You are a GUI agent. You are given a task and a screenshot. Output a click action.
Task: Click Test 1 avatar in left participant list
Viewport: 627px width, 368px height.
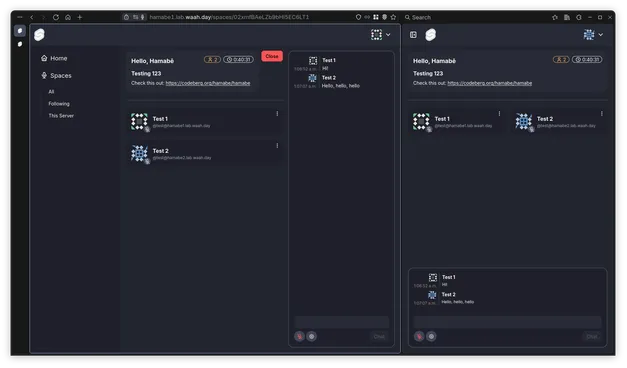139,121
